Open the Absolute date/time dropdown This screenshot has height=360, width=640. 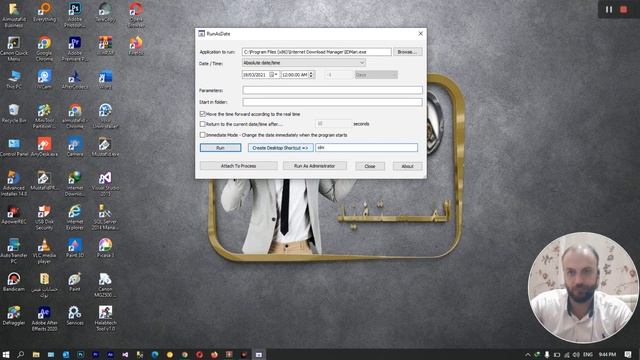[x=304, y=63]
